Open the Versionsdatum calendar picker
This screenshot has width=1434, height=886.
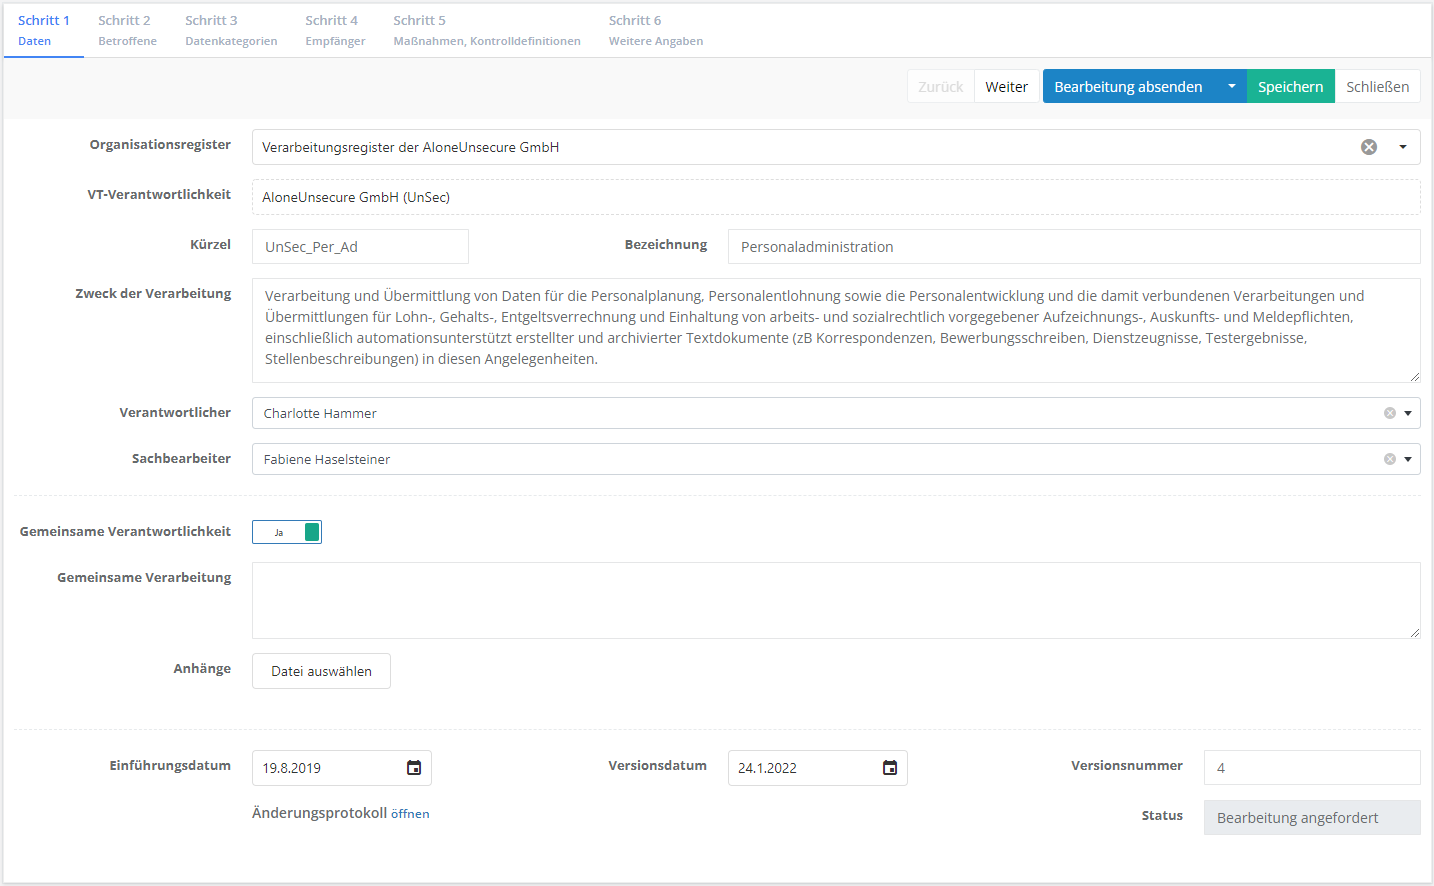pyautogui.click(x=890, y=768)
